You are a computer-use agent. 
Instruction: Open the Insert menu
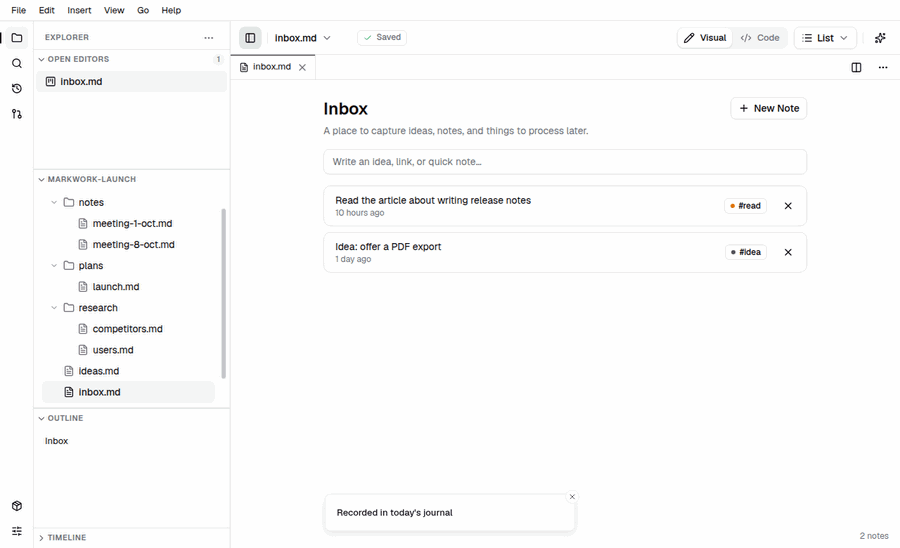(79, 10)
